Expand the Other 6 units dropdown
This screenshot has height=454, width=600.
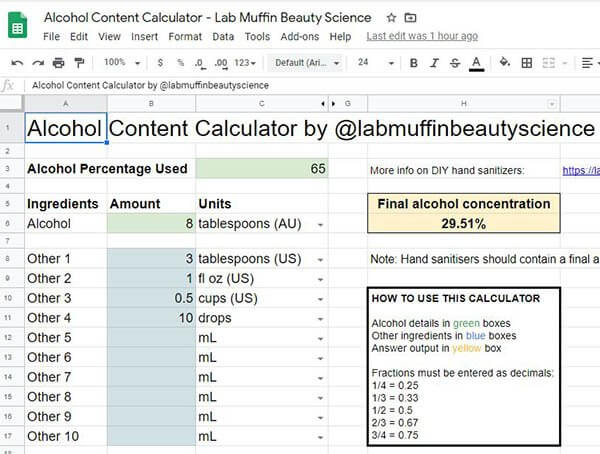click(x=320, y=359)
